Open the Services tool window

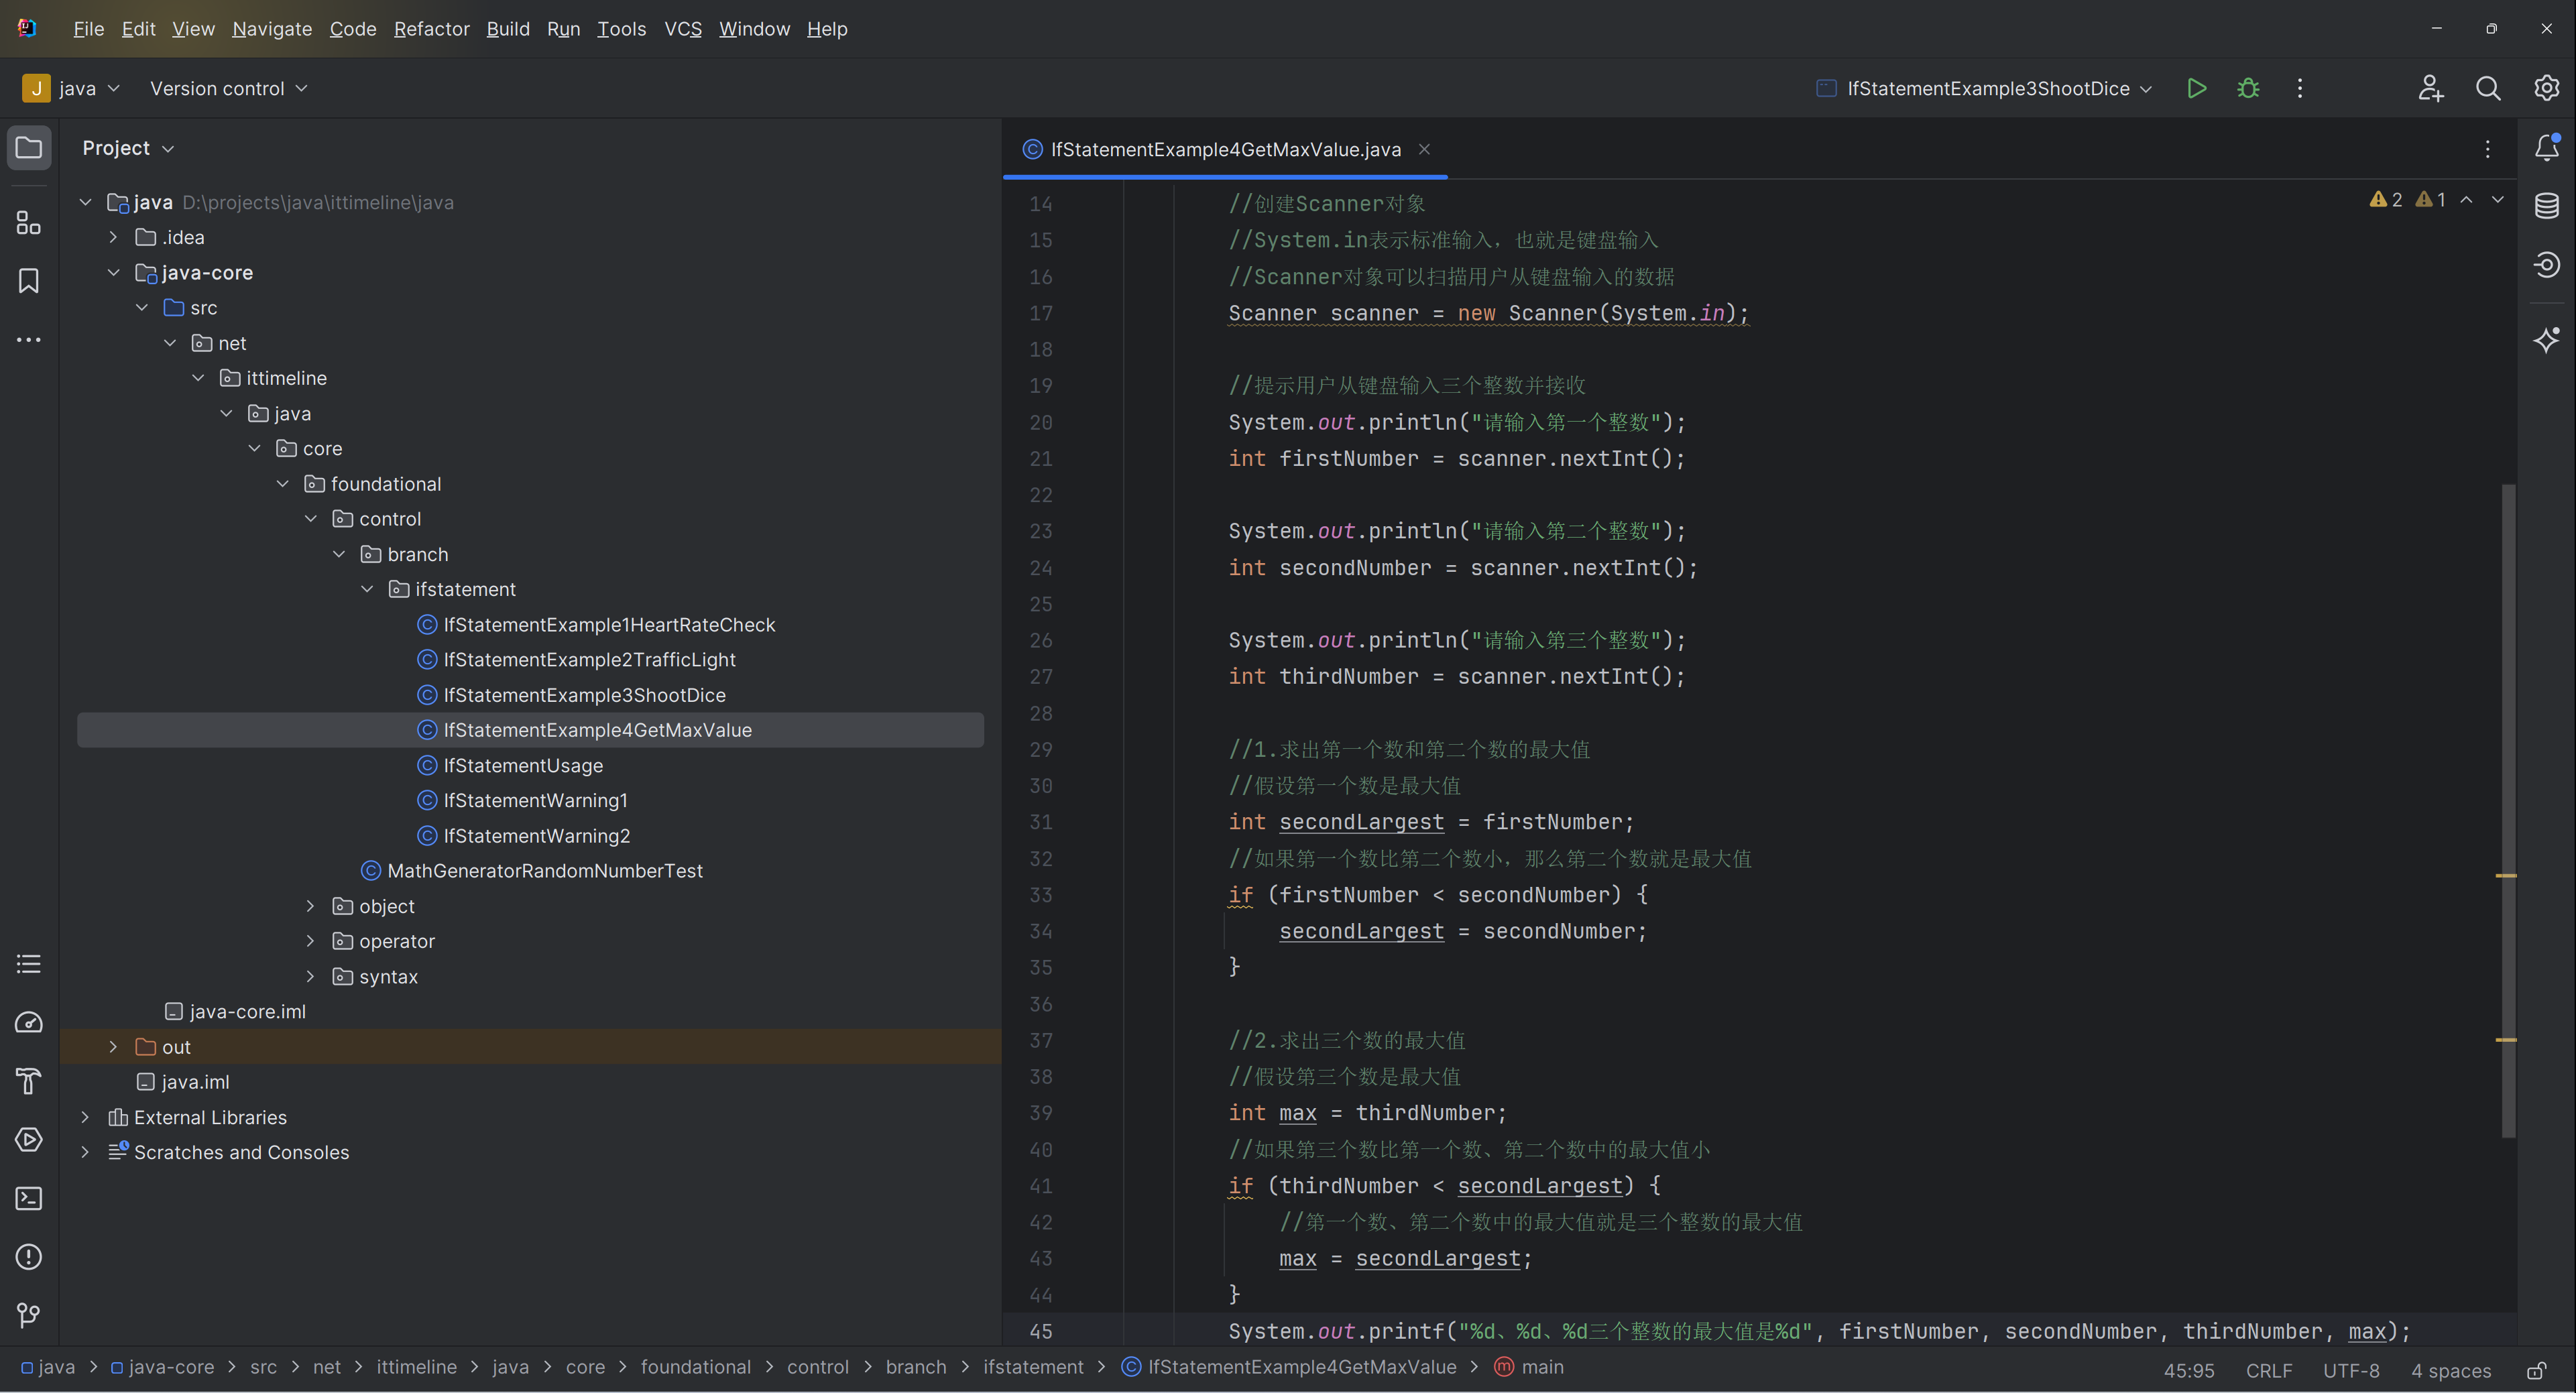click(29, 1139)
